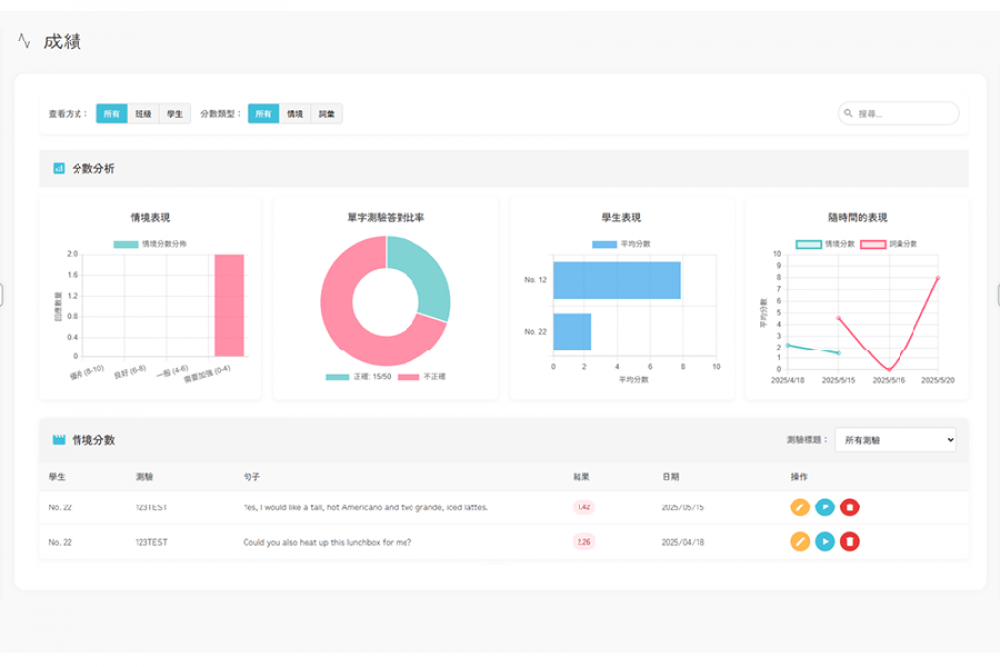Filter score type by 詞彙
This screenshot has height=667, width=1000.
(x=327, y=114)
